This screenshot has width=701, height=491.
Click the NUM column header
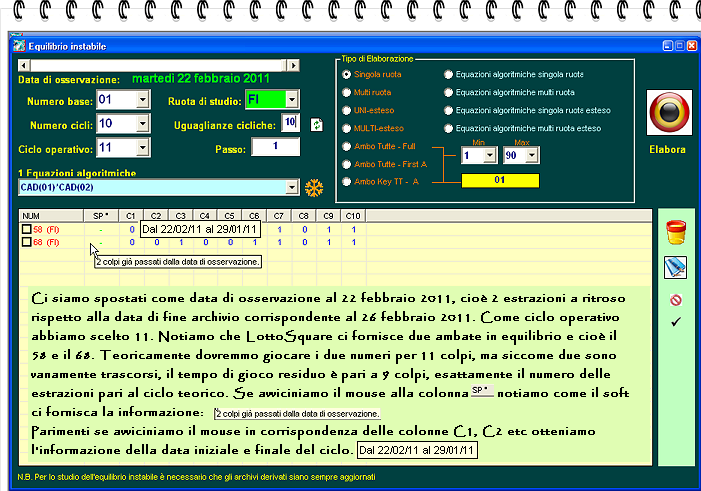click(51, 216)
